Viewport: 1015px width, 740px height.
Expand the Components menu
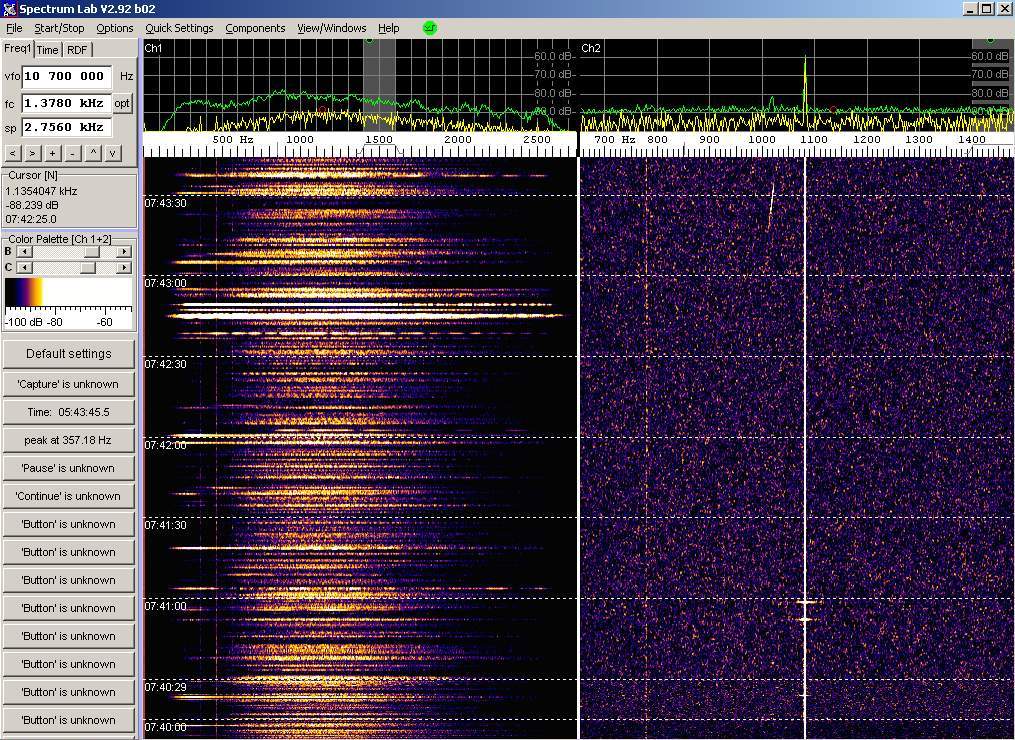(x=255, y=28)
